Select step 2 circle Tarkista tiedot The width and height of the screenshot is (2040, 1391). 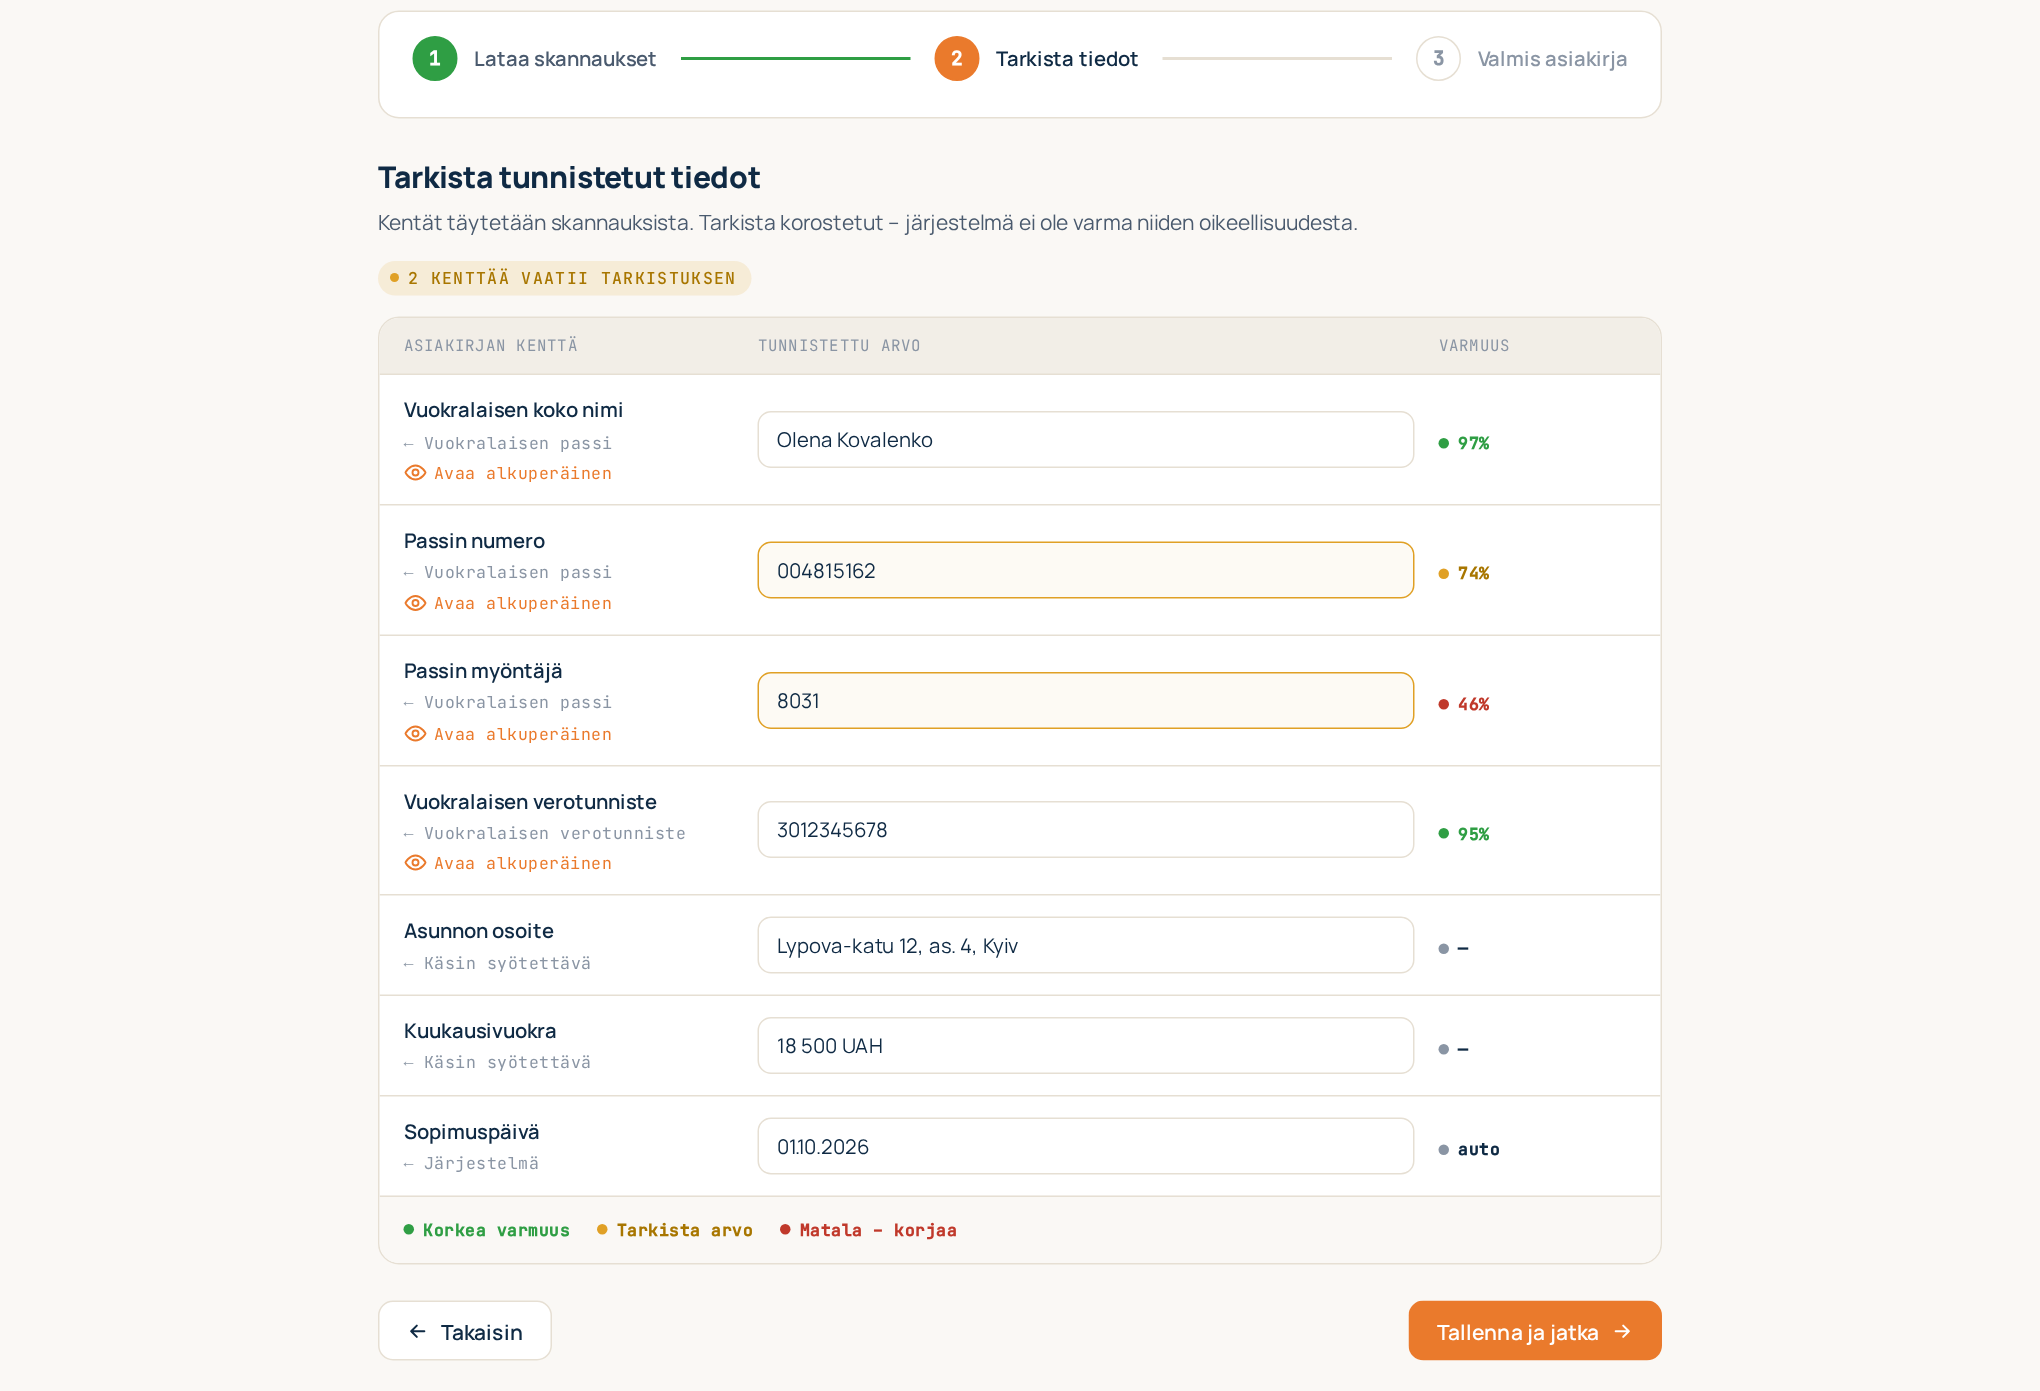[957, 59]
